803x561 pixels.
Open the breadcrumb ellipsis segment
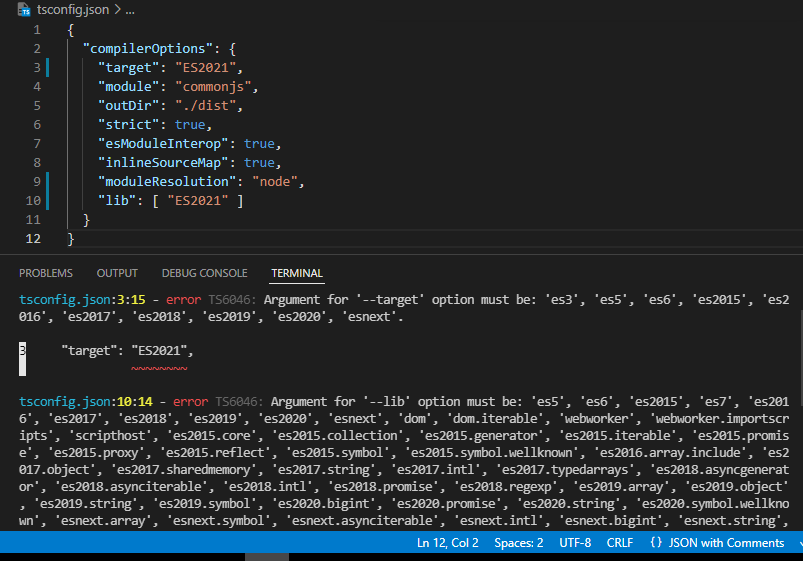[x=130, y=10]
